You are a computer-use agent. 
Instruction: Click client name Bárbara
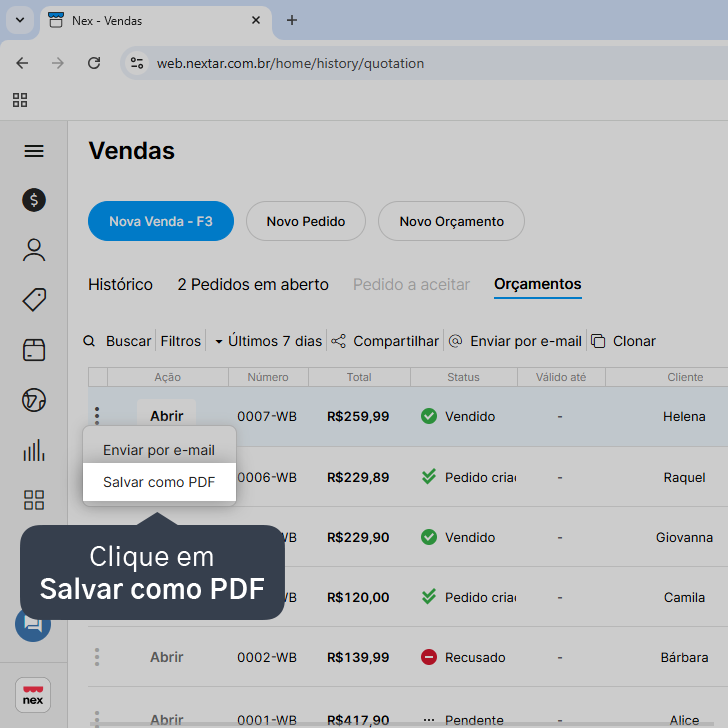[684, 657]
